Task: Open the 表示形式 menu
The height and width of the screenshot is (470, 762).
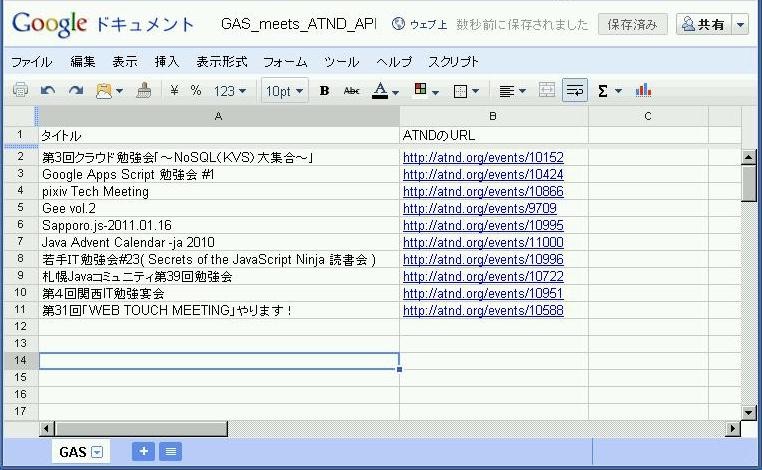Action: [x=222, y=62]
